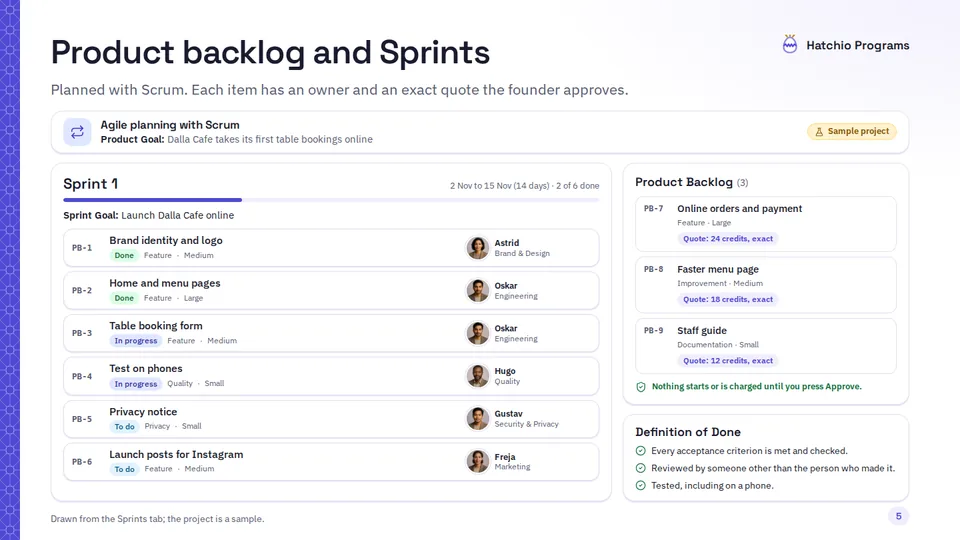Screen dimensions: 960x540
Task: Open the Test on phones item
Action: coord(331,376)
